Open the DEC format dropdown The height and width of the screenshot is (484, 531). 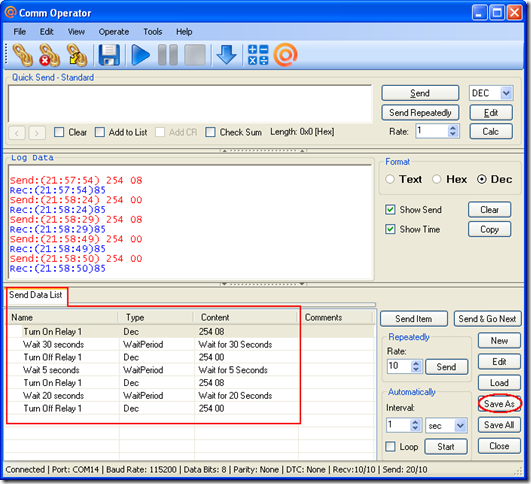pos(506,93)
